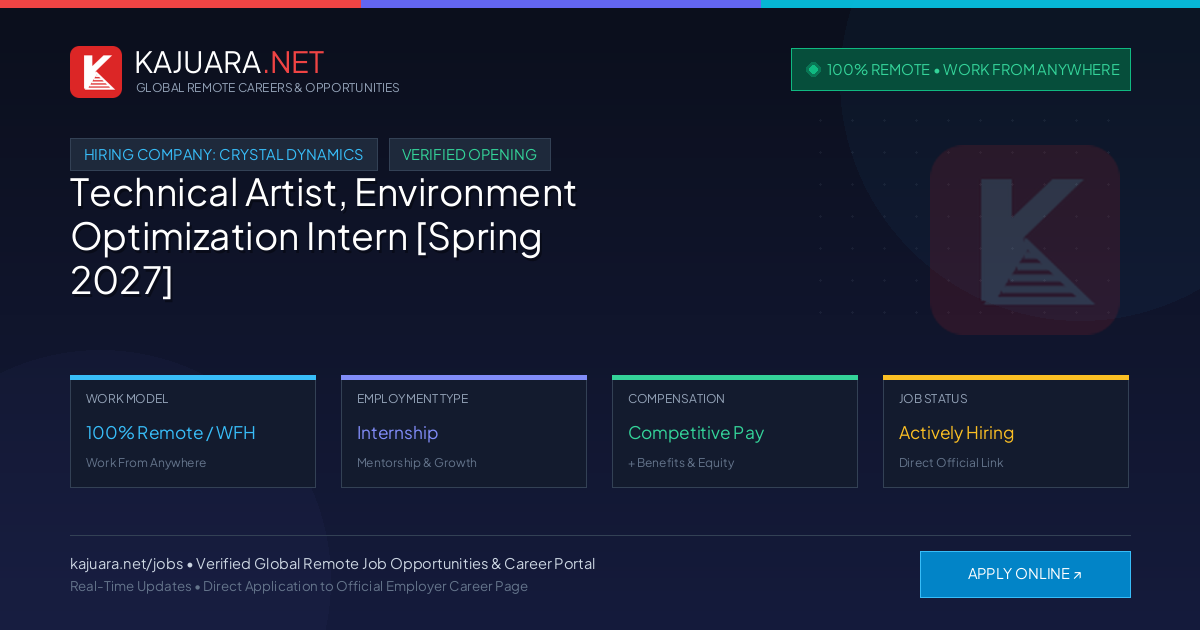Click the Direct Official Link caption
This screenshot has height=630, width=1200.
[x=951, y=463]
